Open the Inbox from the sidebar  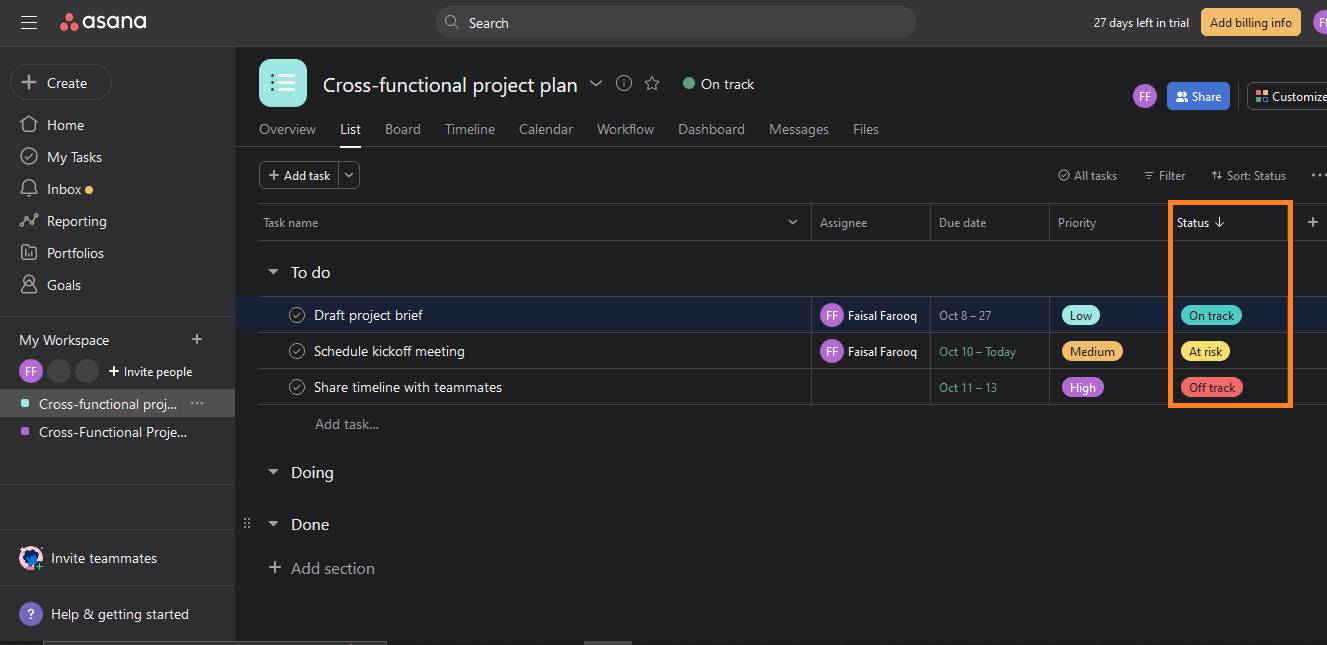(68, 188)
